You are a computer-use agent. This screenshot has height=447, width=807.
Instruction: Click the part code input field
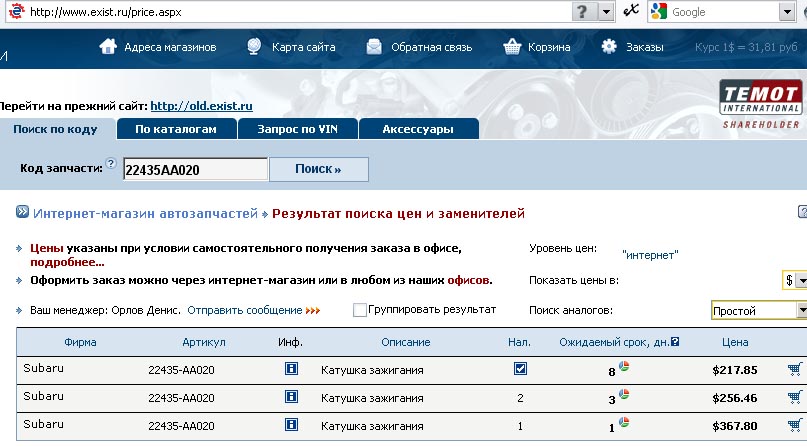194,170
